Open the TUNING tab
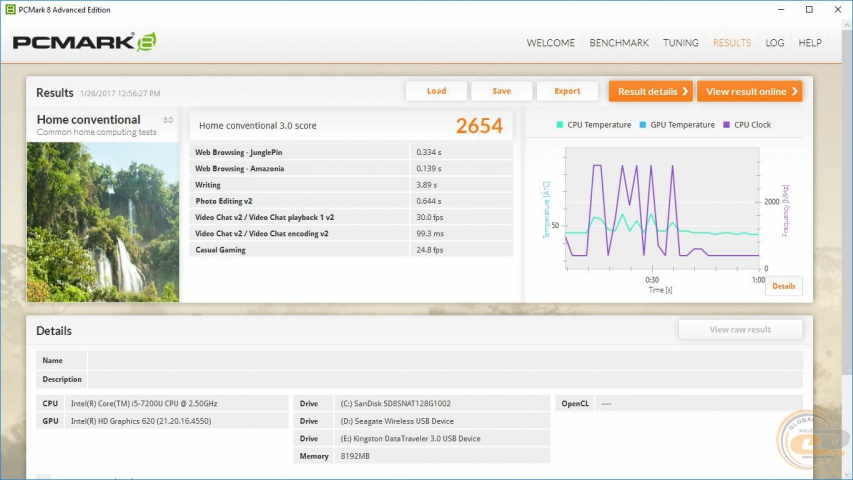Viewport: 853px width, 480px height. tap(681, 43)
